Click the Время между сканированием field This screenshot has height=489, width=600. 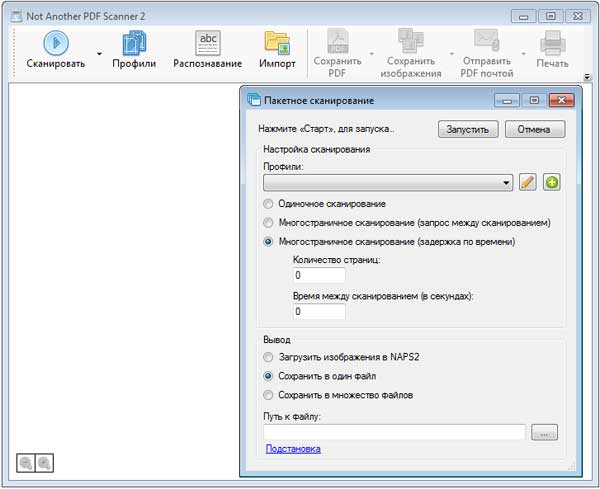point(319,311)
